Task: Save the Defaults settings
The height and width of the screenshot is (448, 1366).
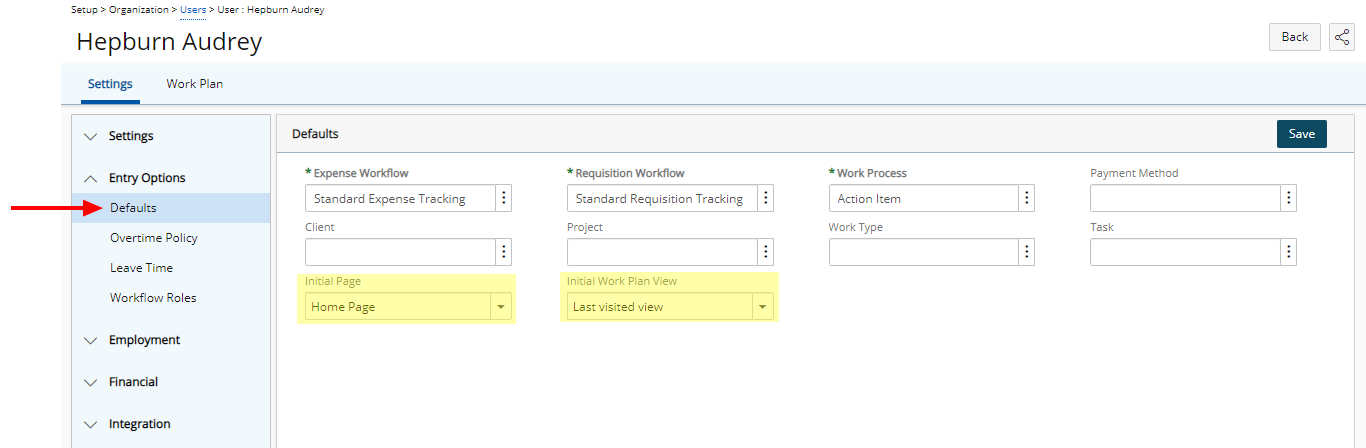Action: click(x=1302, y=134)
